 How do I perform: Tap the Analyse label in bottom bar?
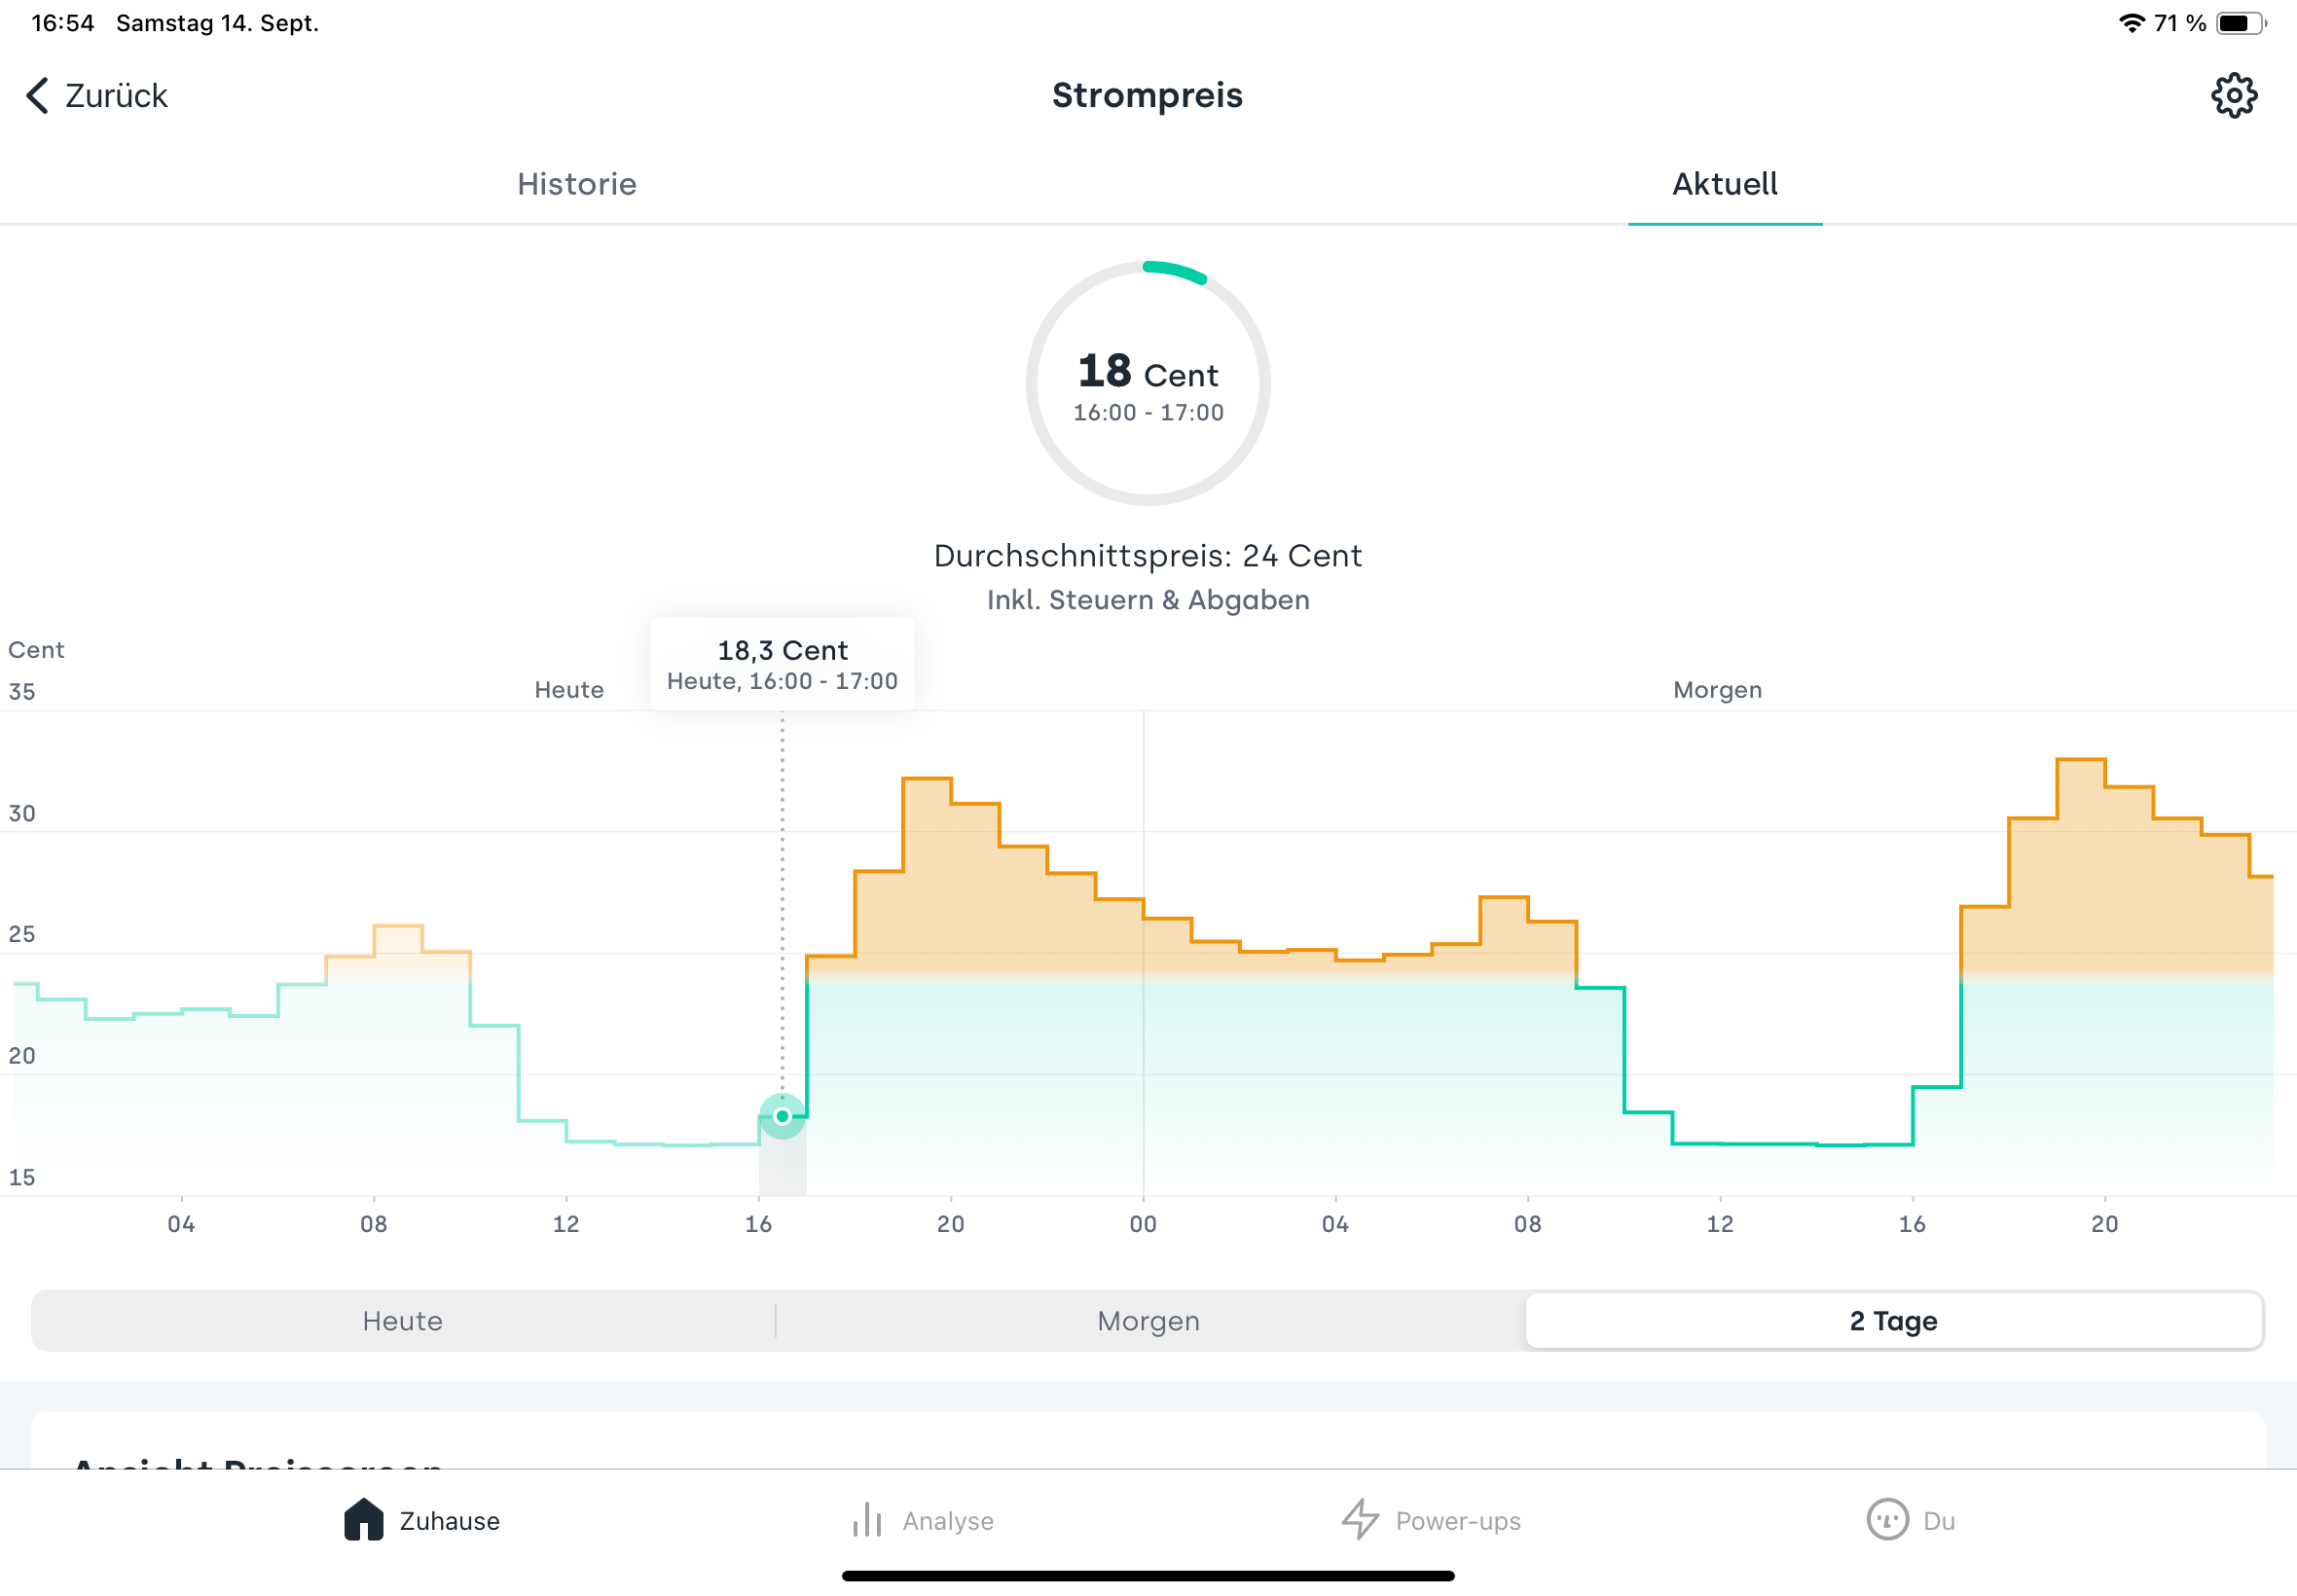pos(947,1521)
